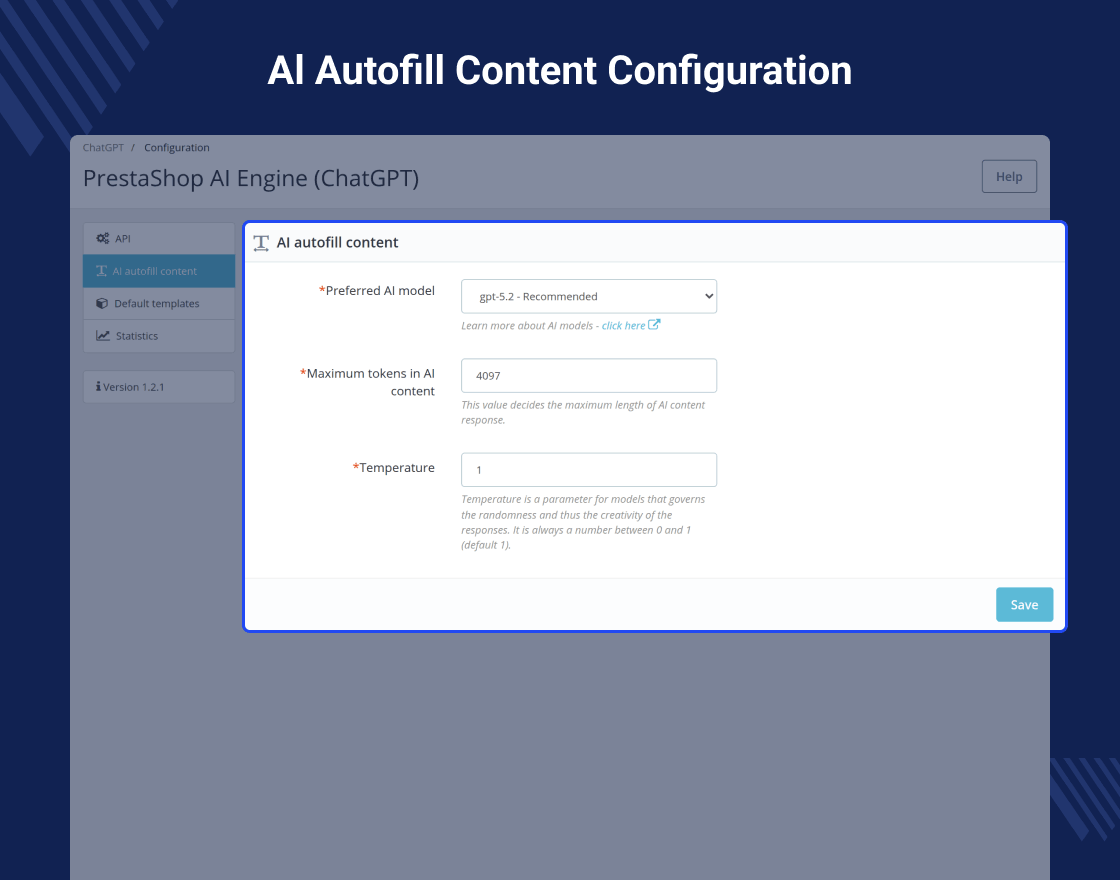
Task: Click the external link icon after click here
Action: tap(654, 324)
